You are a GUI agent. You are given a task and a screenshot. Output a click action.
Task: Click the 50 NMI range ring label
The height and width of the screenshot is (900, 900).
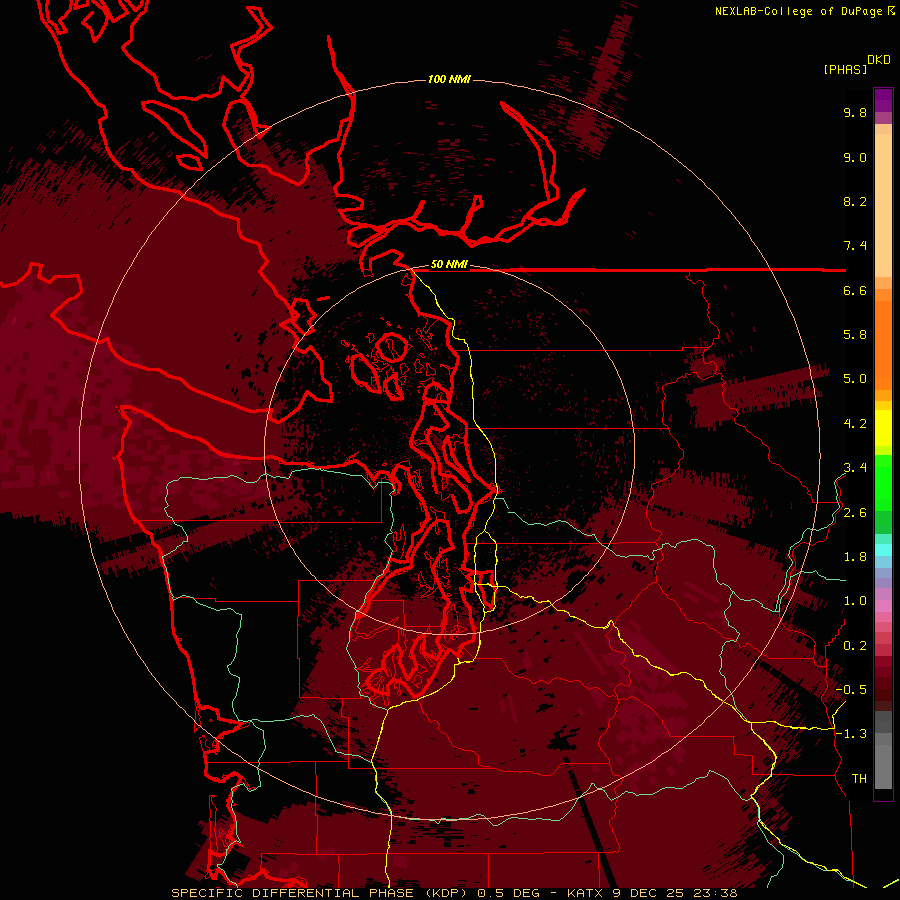point(449,265)
